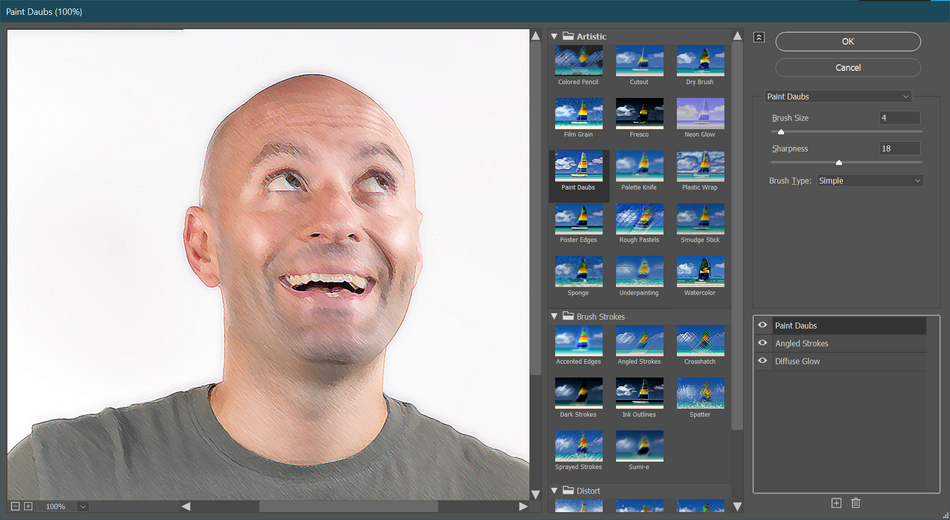This screenshot has width=950, height=520.
Task: Open the Paint Daubs filter dropdown
Action: (837, 96)
